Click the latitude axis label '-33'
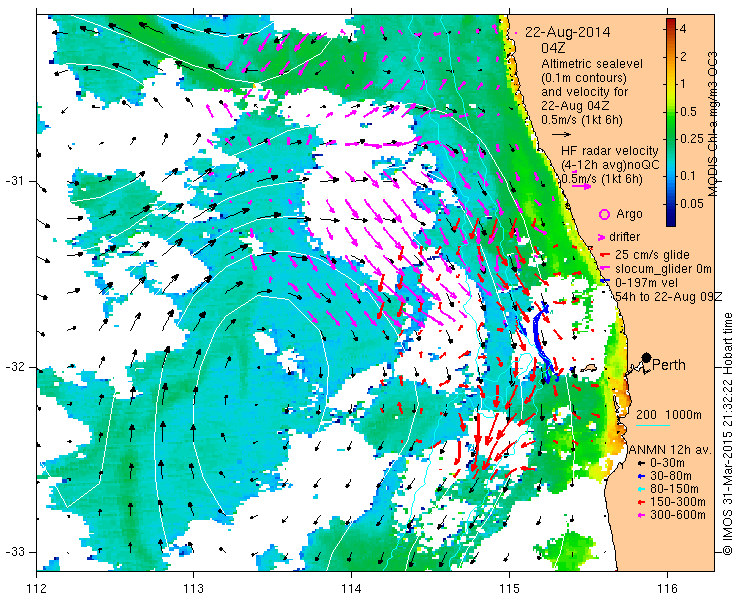Viewport: 740px width, 600px height. [x=14, y=552]
